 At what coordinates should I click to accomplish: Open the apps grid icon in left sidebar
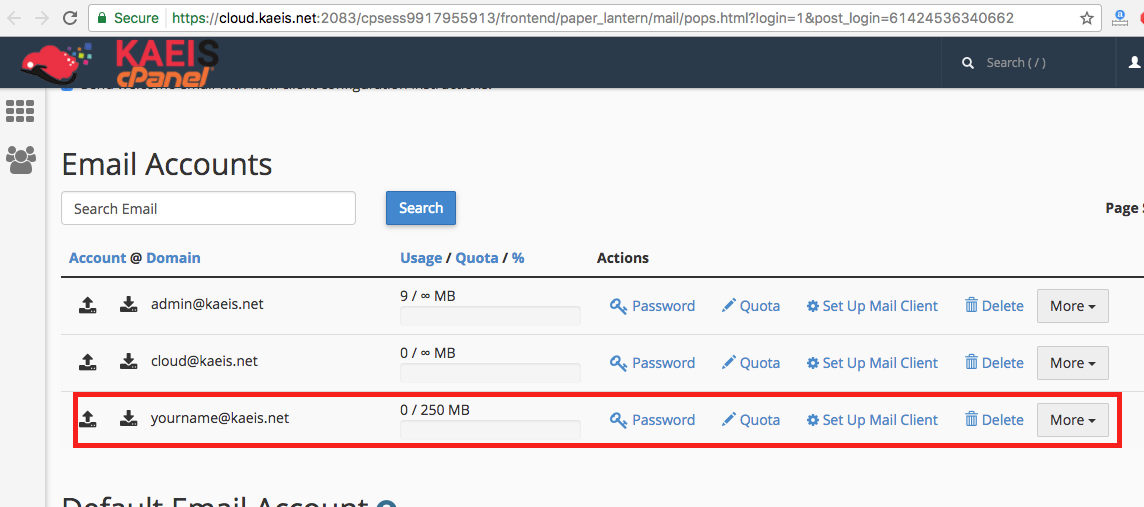click(20, 111)
